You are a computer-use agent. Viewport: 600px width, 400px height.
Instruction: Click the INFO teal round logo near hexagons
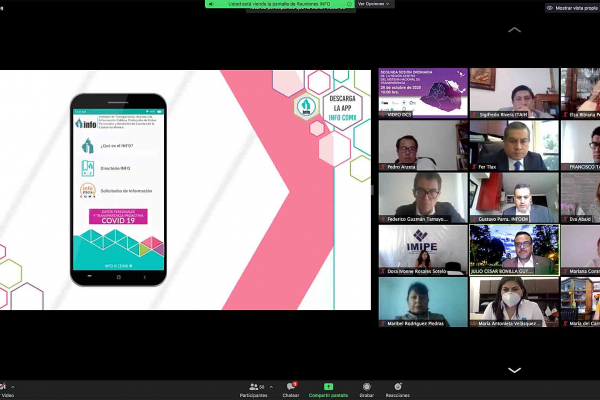point(306,106)
